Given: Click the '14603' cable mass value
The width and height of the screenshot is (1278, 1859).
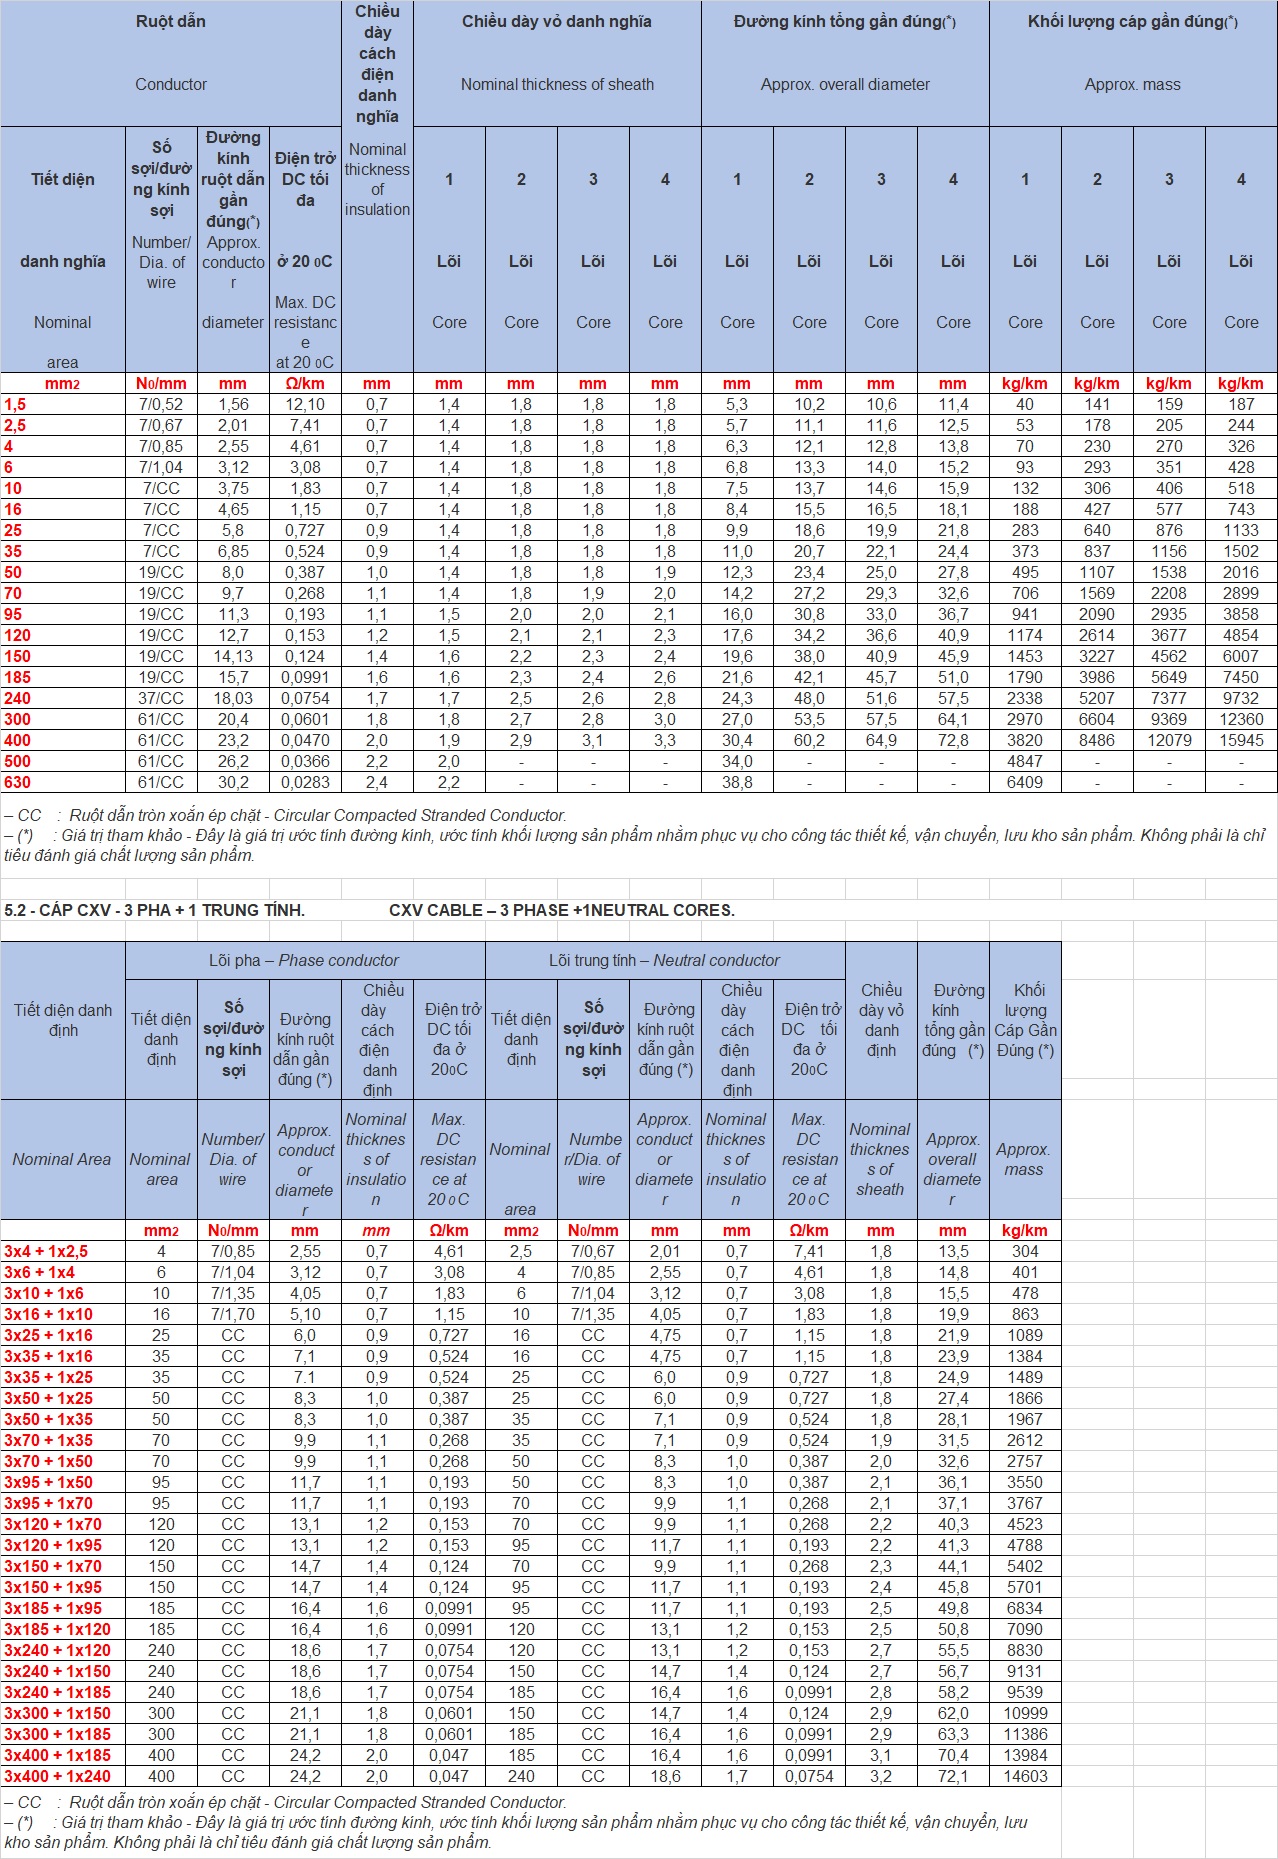Looking at the screenshot, I should (x=1025, y=1776).
